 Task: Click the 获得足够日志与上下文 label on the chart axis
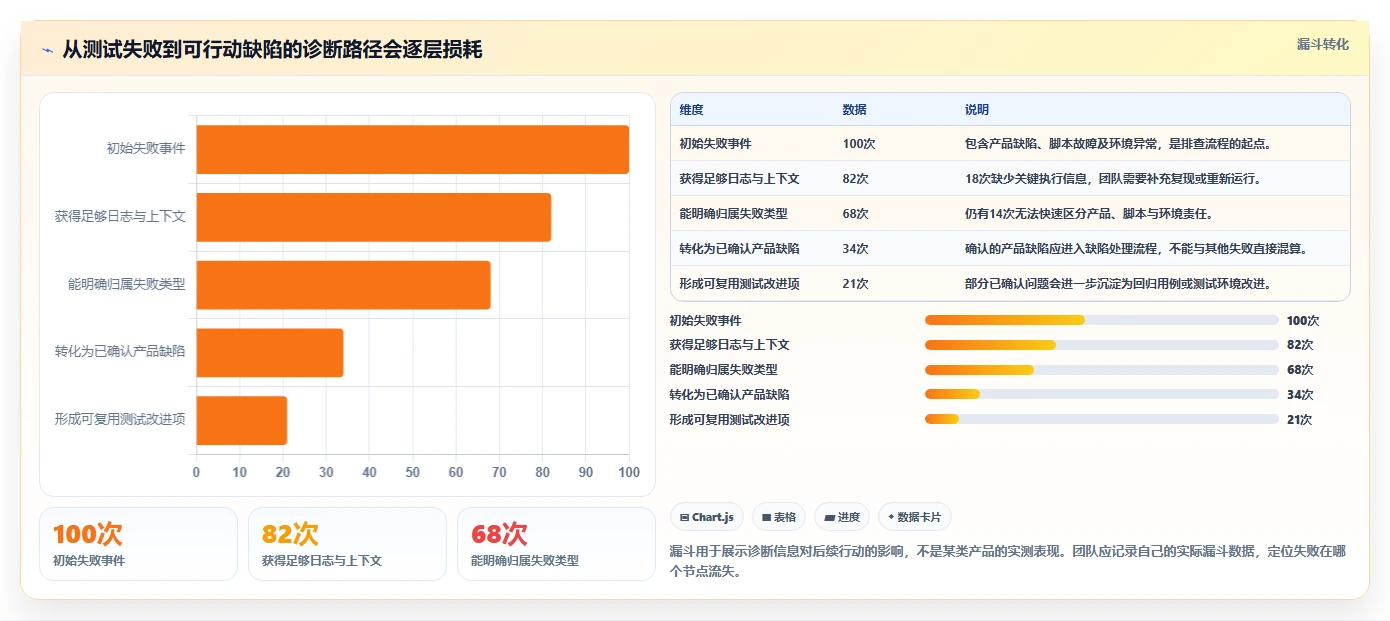click(120, 216)
